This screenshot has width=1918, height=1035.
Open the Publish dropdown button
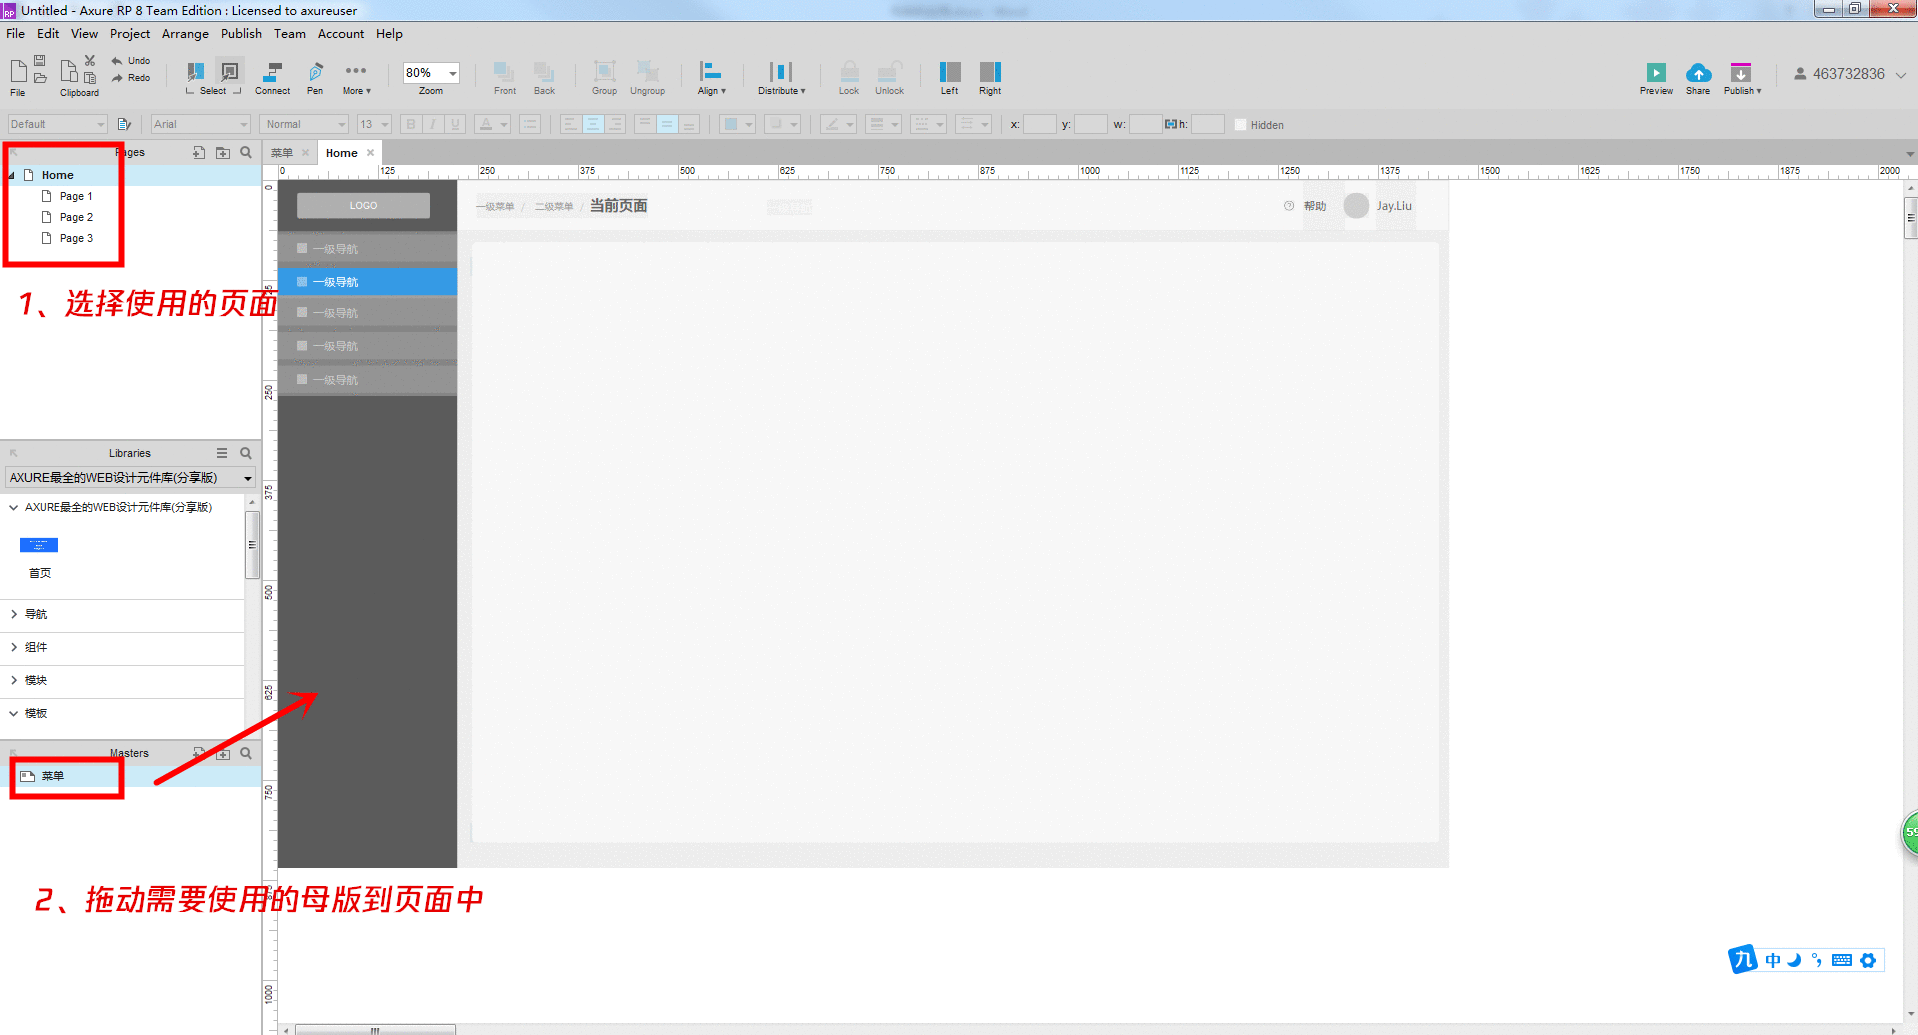click(x=1742, y=78)
